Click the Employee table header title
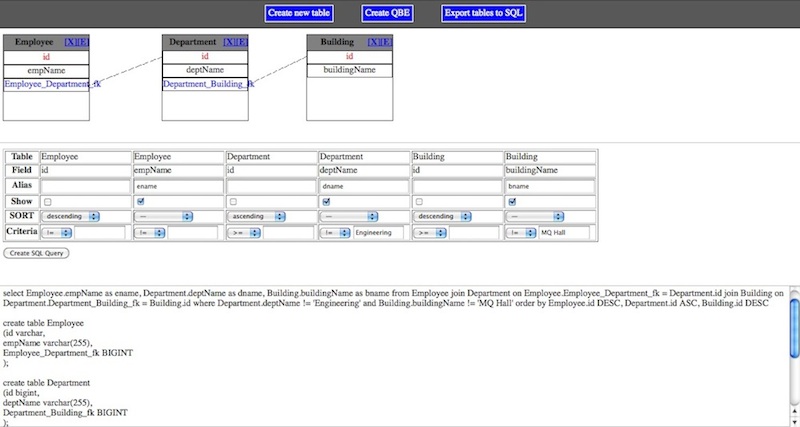 (34, 42)
